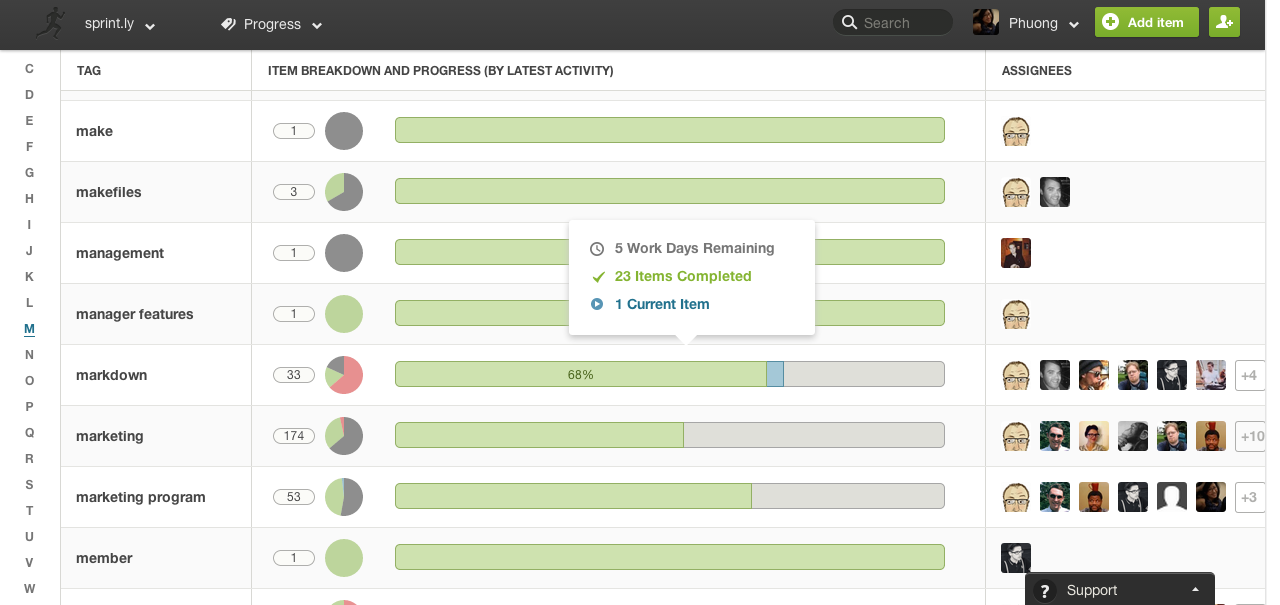Show the +4 more markdown assignees
The width and height of the screenshot is (1280, 605).
[x=1248, y=375]
